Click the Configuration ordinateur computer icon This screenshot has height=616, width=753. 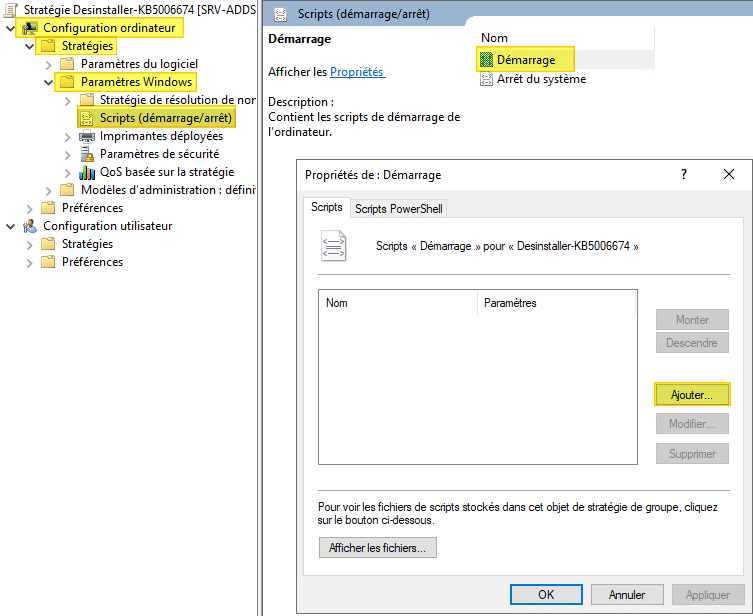tap(30, 28)
